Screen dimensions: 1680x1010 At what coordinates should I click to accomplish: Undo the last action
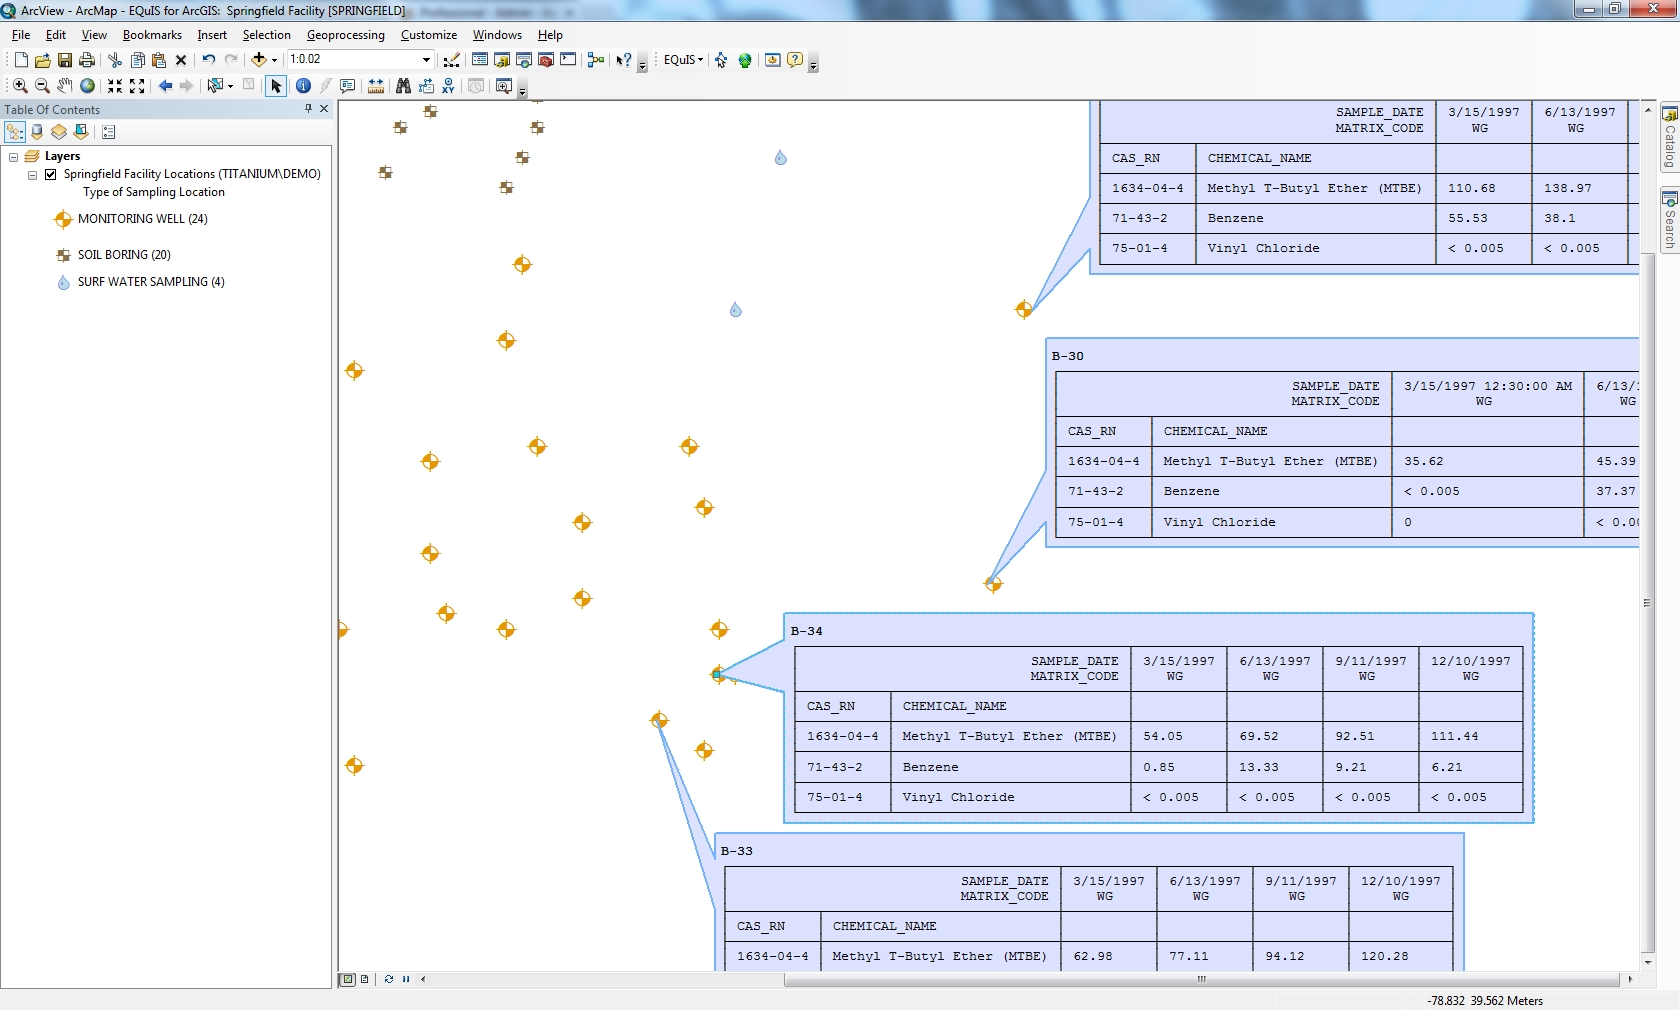click(208, 60)
